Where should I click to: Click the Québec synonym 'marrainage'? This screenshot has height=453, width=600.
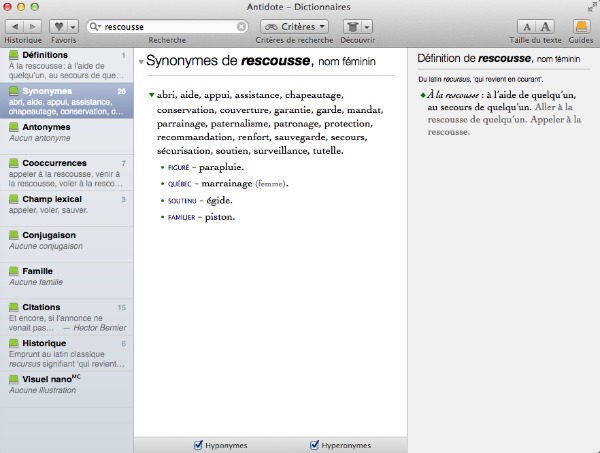pos(227,184)
